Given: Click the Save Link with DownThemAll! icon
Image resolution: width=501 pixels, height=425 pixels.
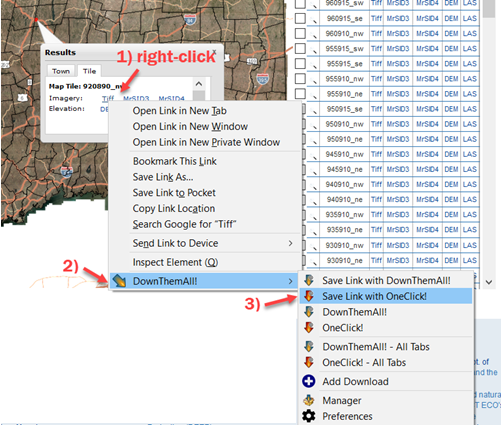Looking at the screenshot, I should pos(309,280).
